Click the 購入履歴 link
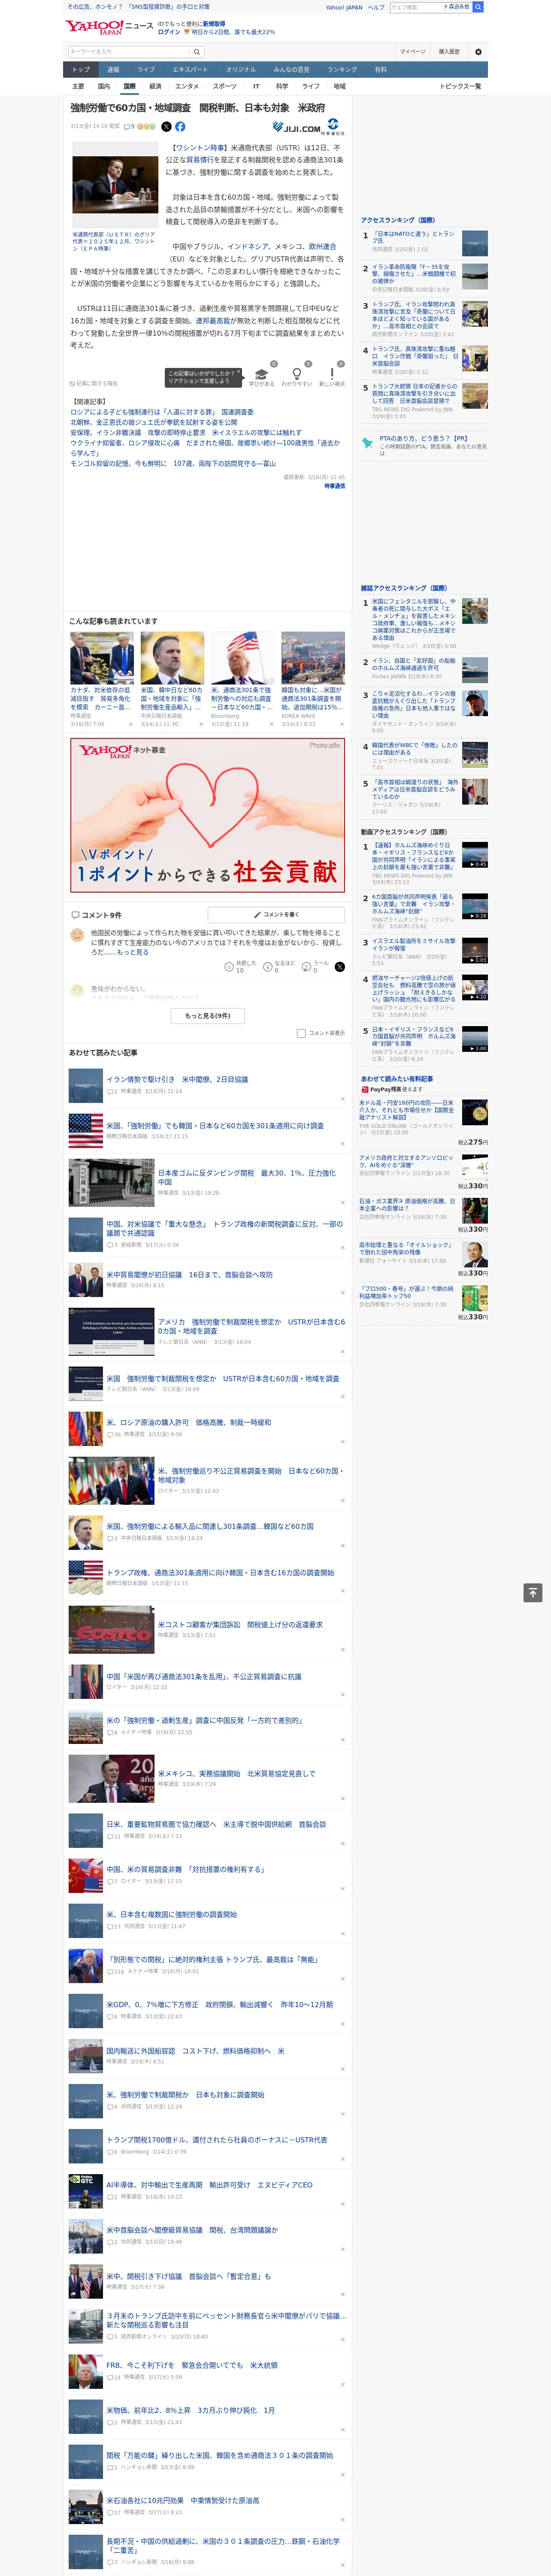 (x=449, y=52)
